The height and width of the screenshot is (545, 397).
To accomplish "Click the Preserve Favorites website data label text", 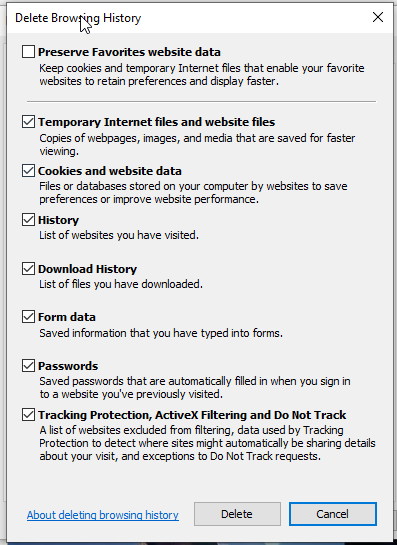I will [129, 52].
